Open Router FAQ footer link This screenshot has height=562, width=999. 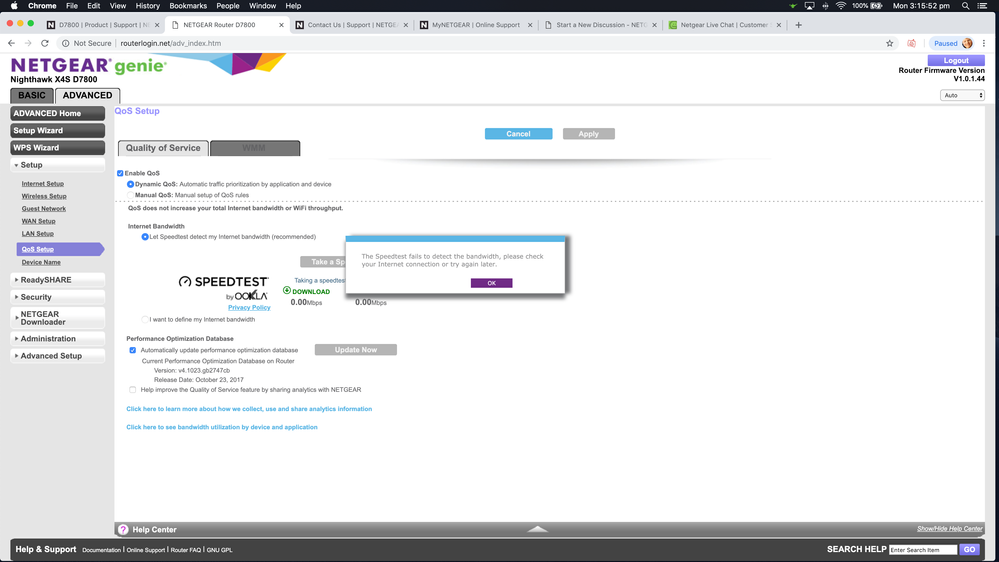tap(185, 550)
